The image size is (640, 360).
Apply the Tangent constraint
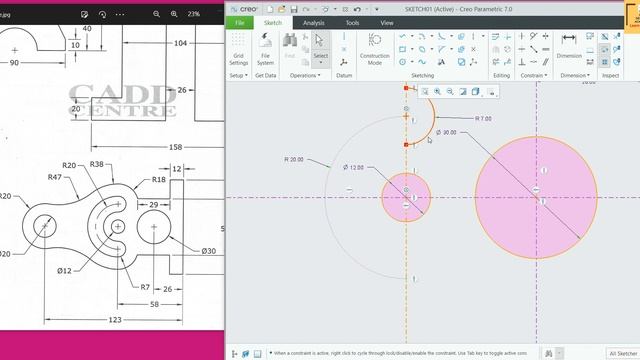[533, 36]
